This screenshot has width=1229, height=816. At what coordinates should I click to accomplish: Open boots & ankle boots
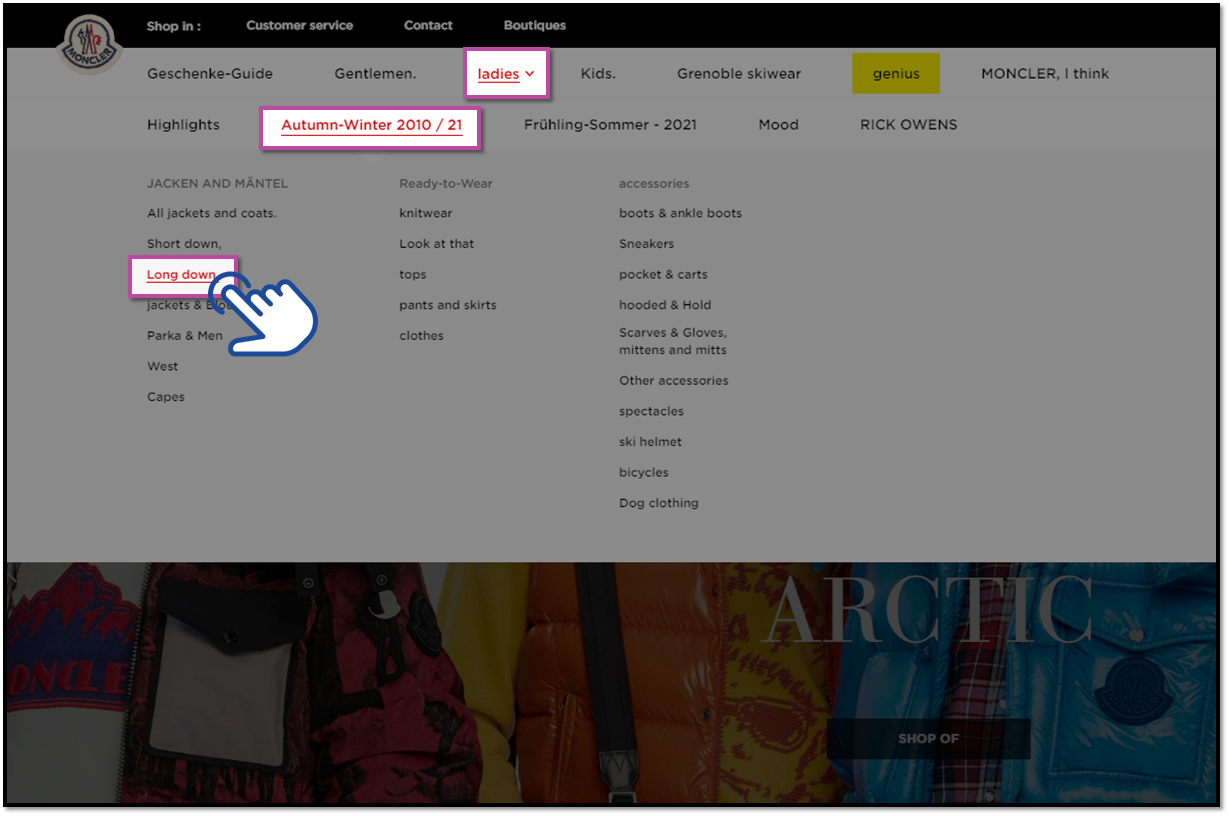pos(681,213)
